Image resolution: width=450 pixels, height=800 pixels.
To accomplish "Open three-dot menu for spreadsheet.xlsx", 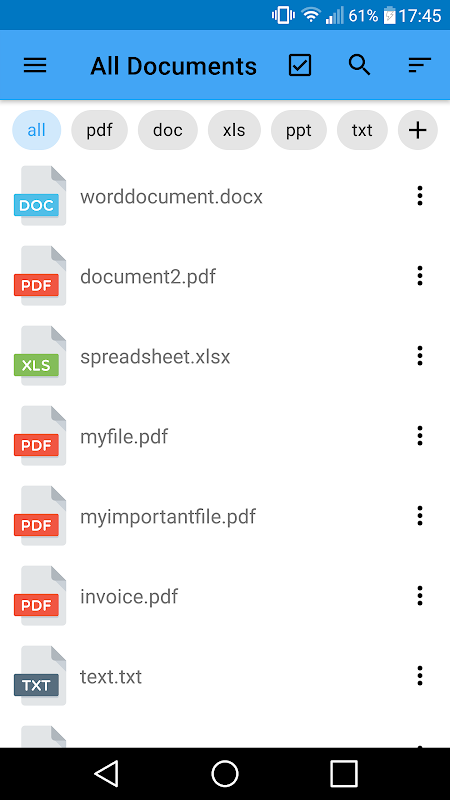I will point(420,356).
